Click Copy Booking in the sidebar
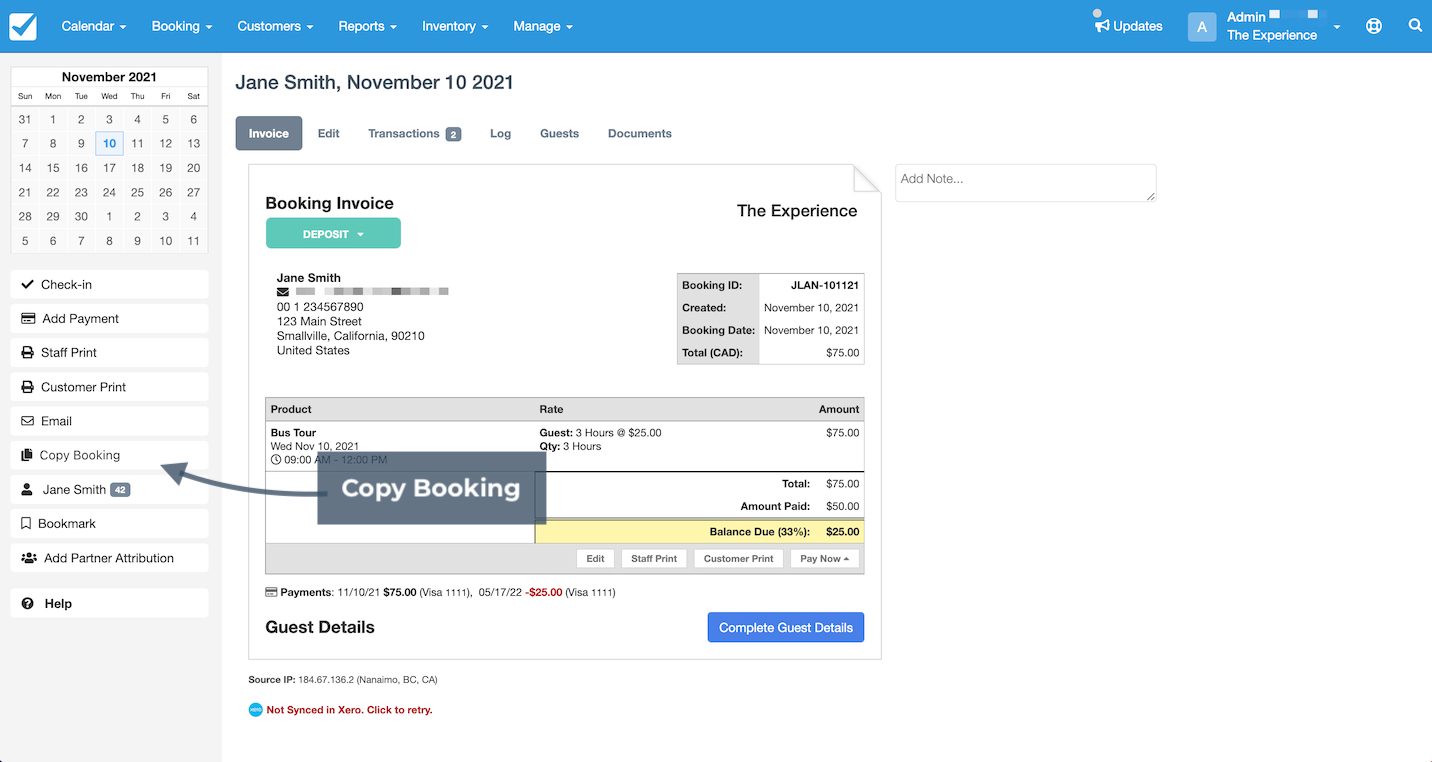Viewport: 1432px width, 762px height. click(110, 455)
